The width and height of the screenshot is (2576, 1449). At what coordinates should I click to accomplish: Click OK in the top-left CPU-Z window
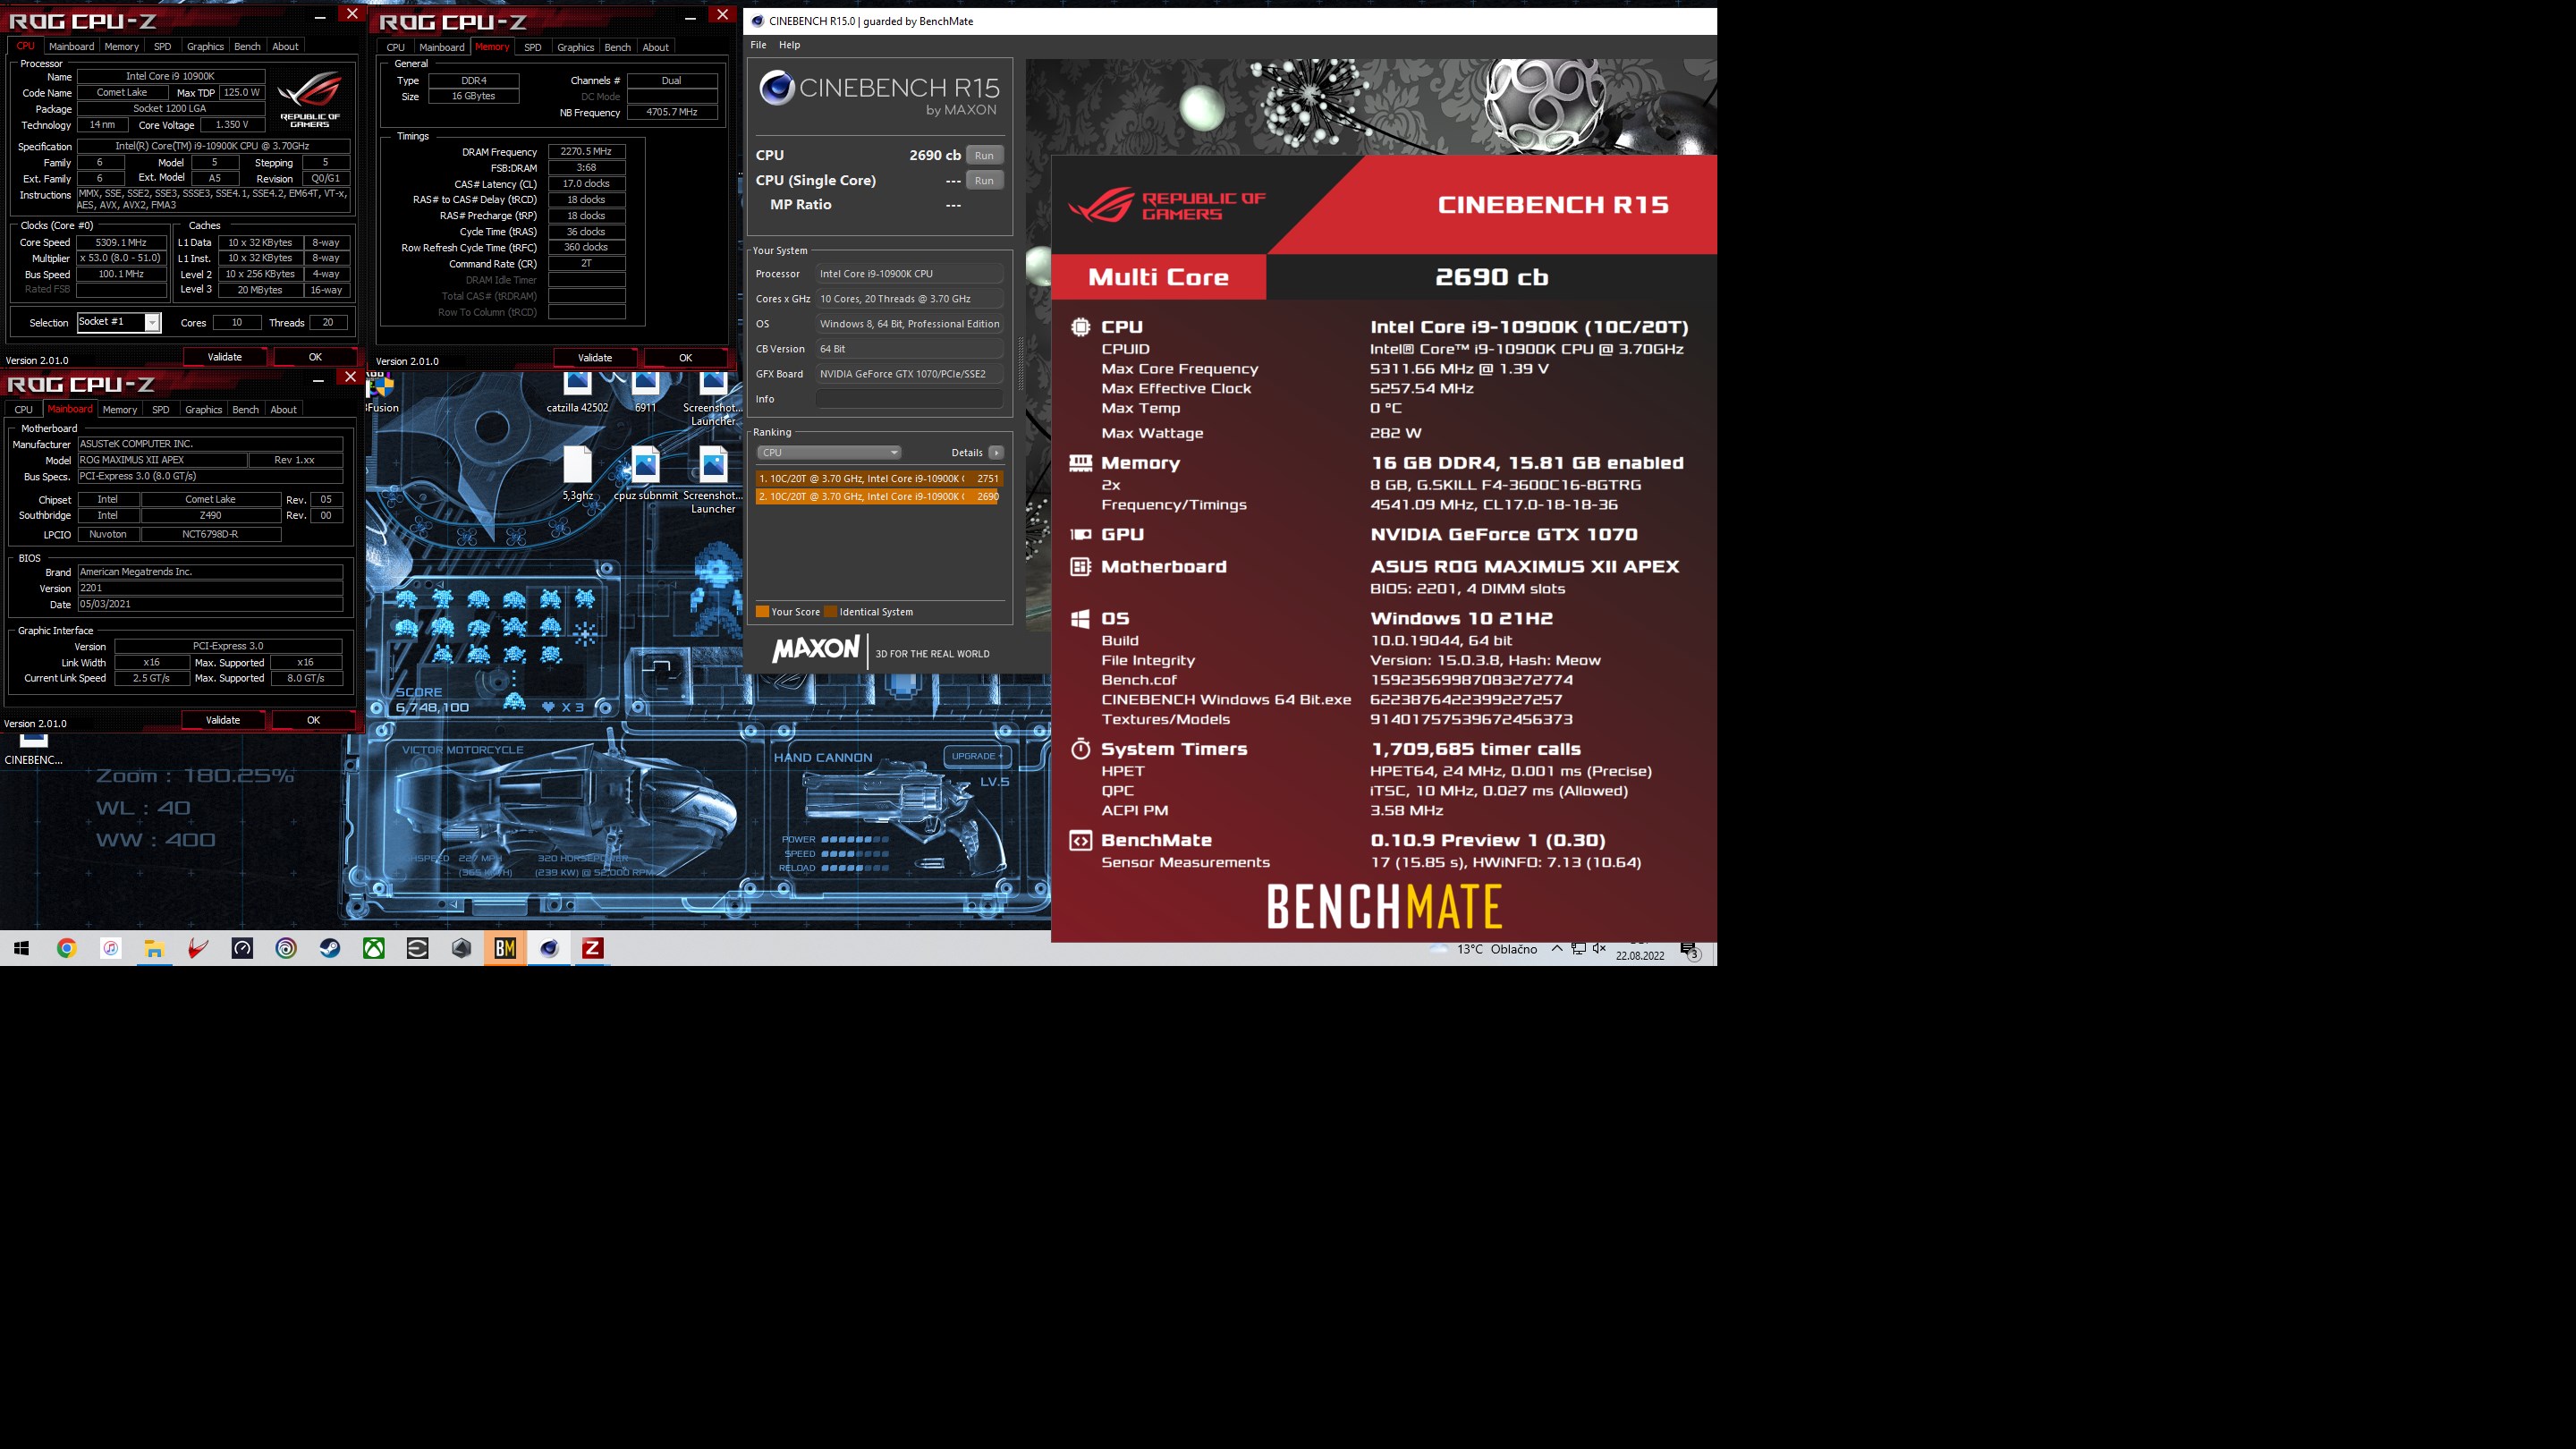pyautogui.click(x=315, y=357)
